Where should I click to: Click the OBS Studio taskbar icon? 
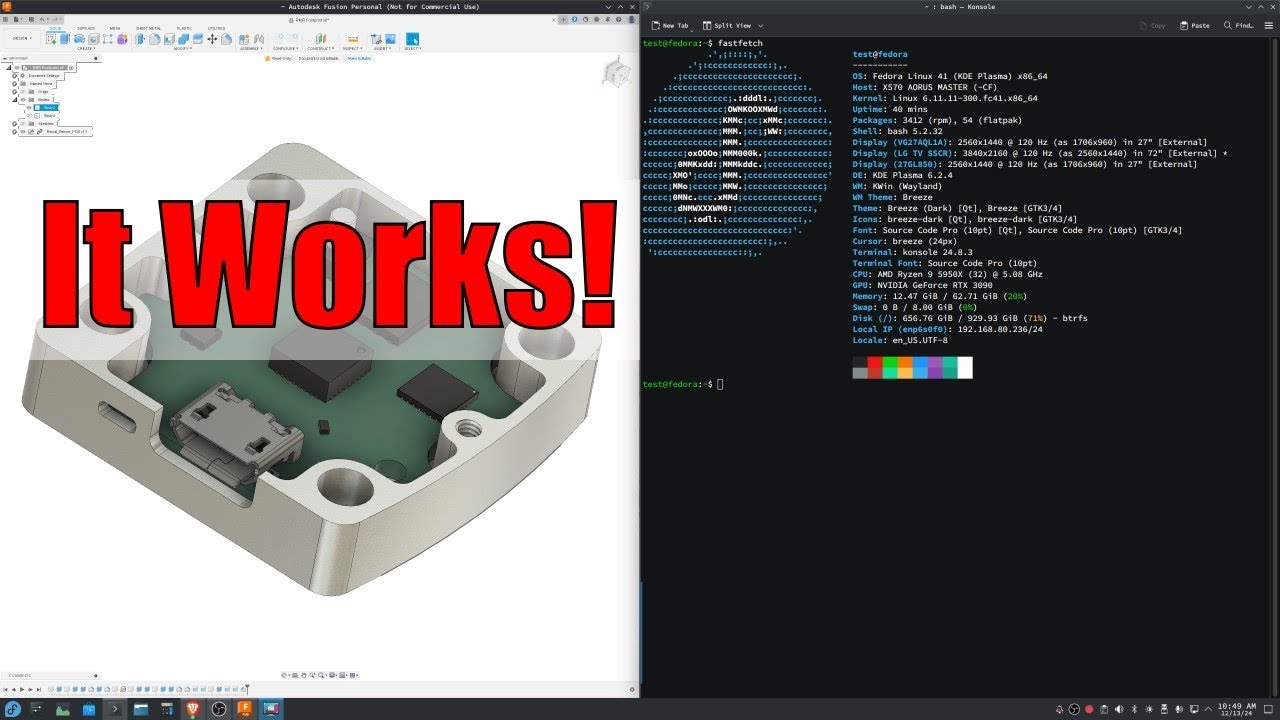point(218,708)
